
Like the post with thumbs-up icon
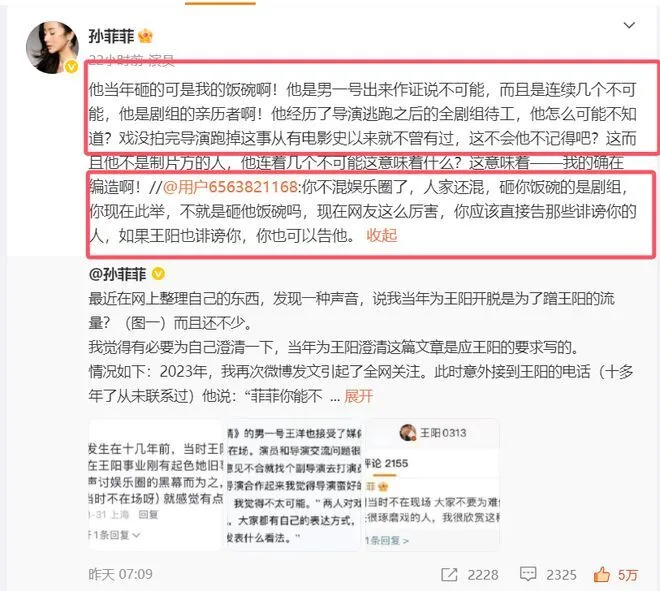tap(602, 574)
